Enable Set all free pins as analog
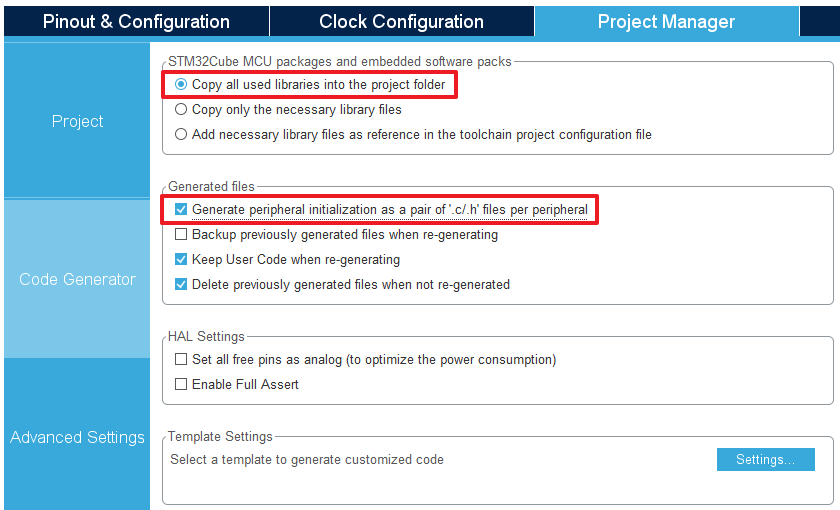 click(181, 359)
